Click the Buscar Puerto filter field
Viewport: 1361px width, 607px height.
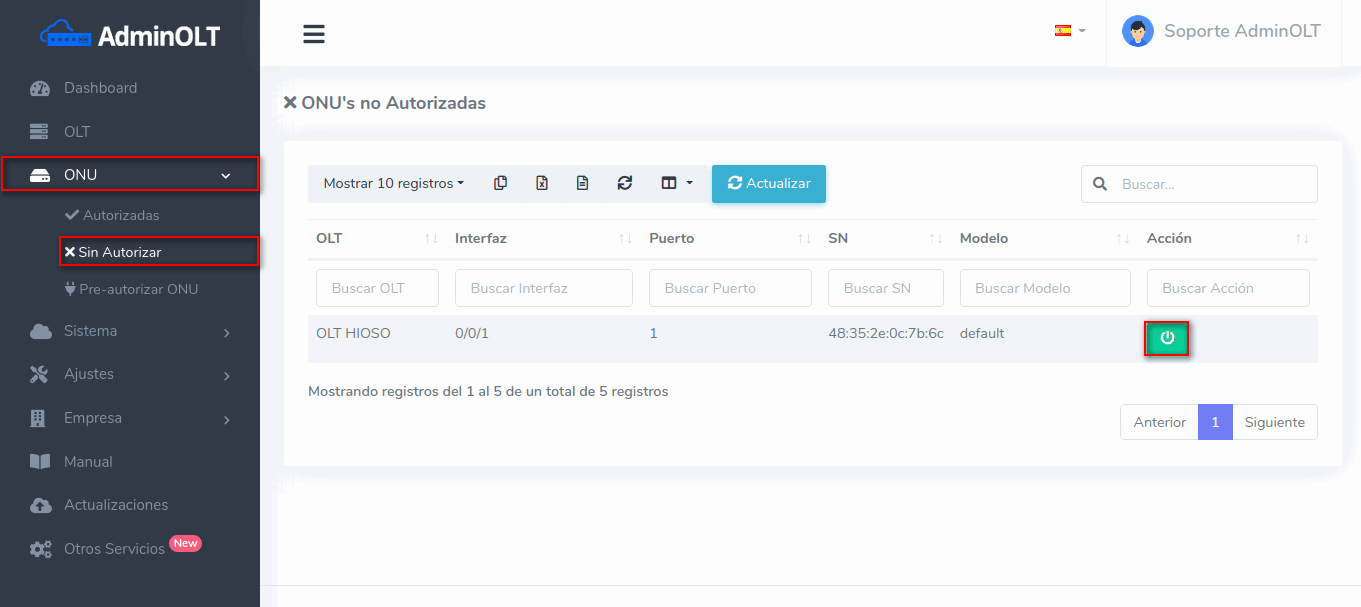tap(729, 288)
